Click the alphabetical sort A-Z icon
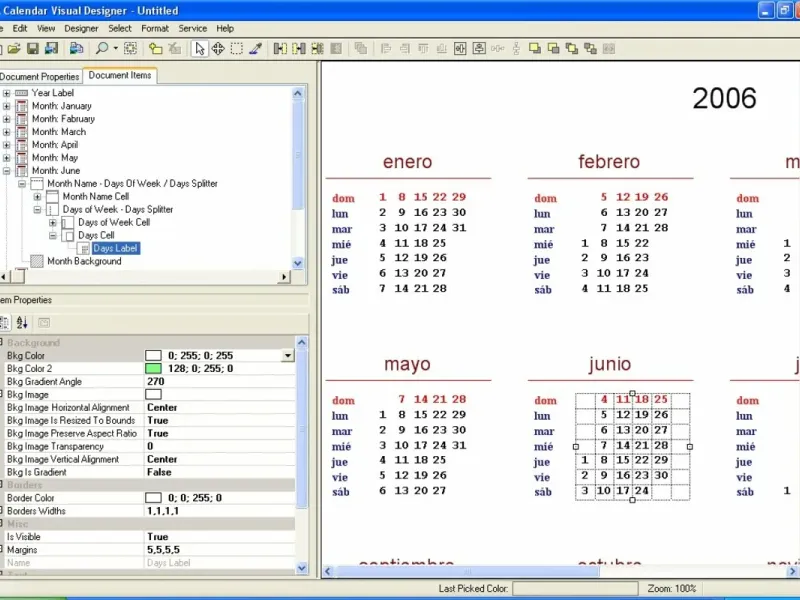800x600 pixels. click(22, 322)
